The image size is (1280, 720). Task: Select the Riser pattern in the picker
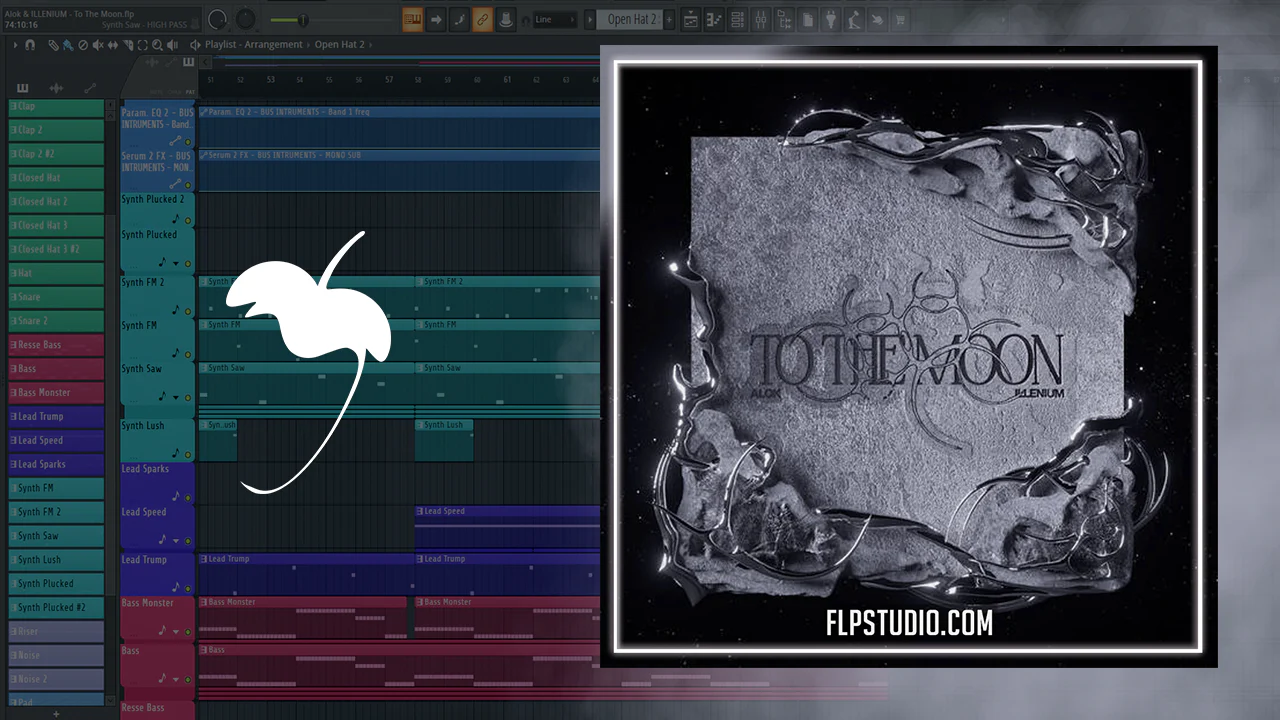(56, 631)
